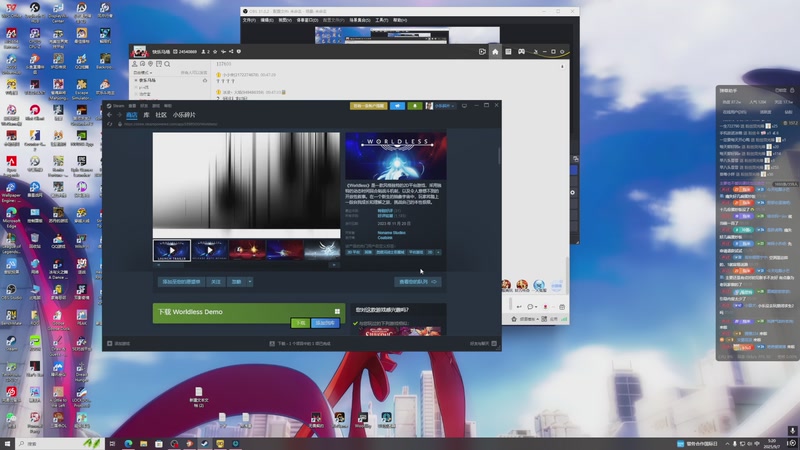This screenshot has width=800, height=450.
Task: Click the 忽略 ignore button
Action: pos(236,282)
